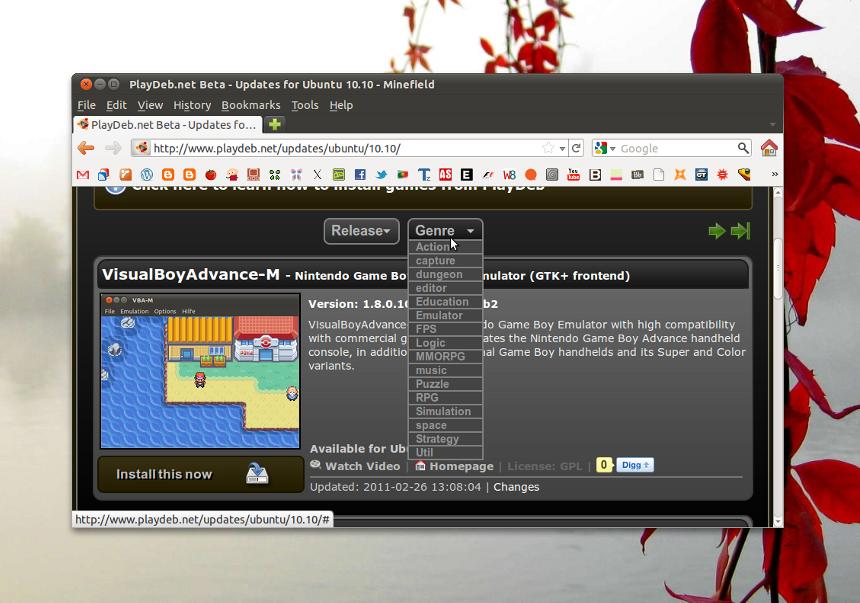Screen dimensions: 860x603
Task: Choose Simulation from the Genre list
Action: [x=445, y=412]
